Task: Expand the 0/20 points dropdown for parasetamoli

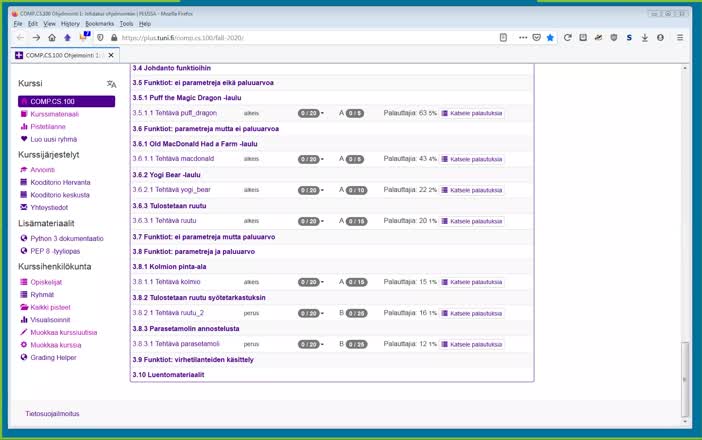Action: tap(310, 344)
